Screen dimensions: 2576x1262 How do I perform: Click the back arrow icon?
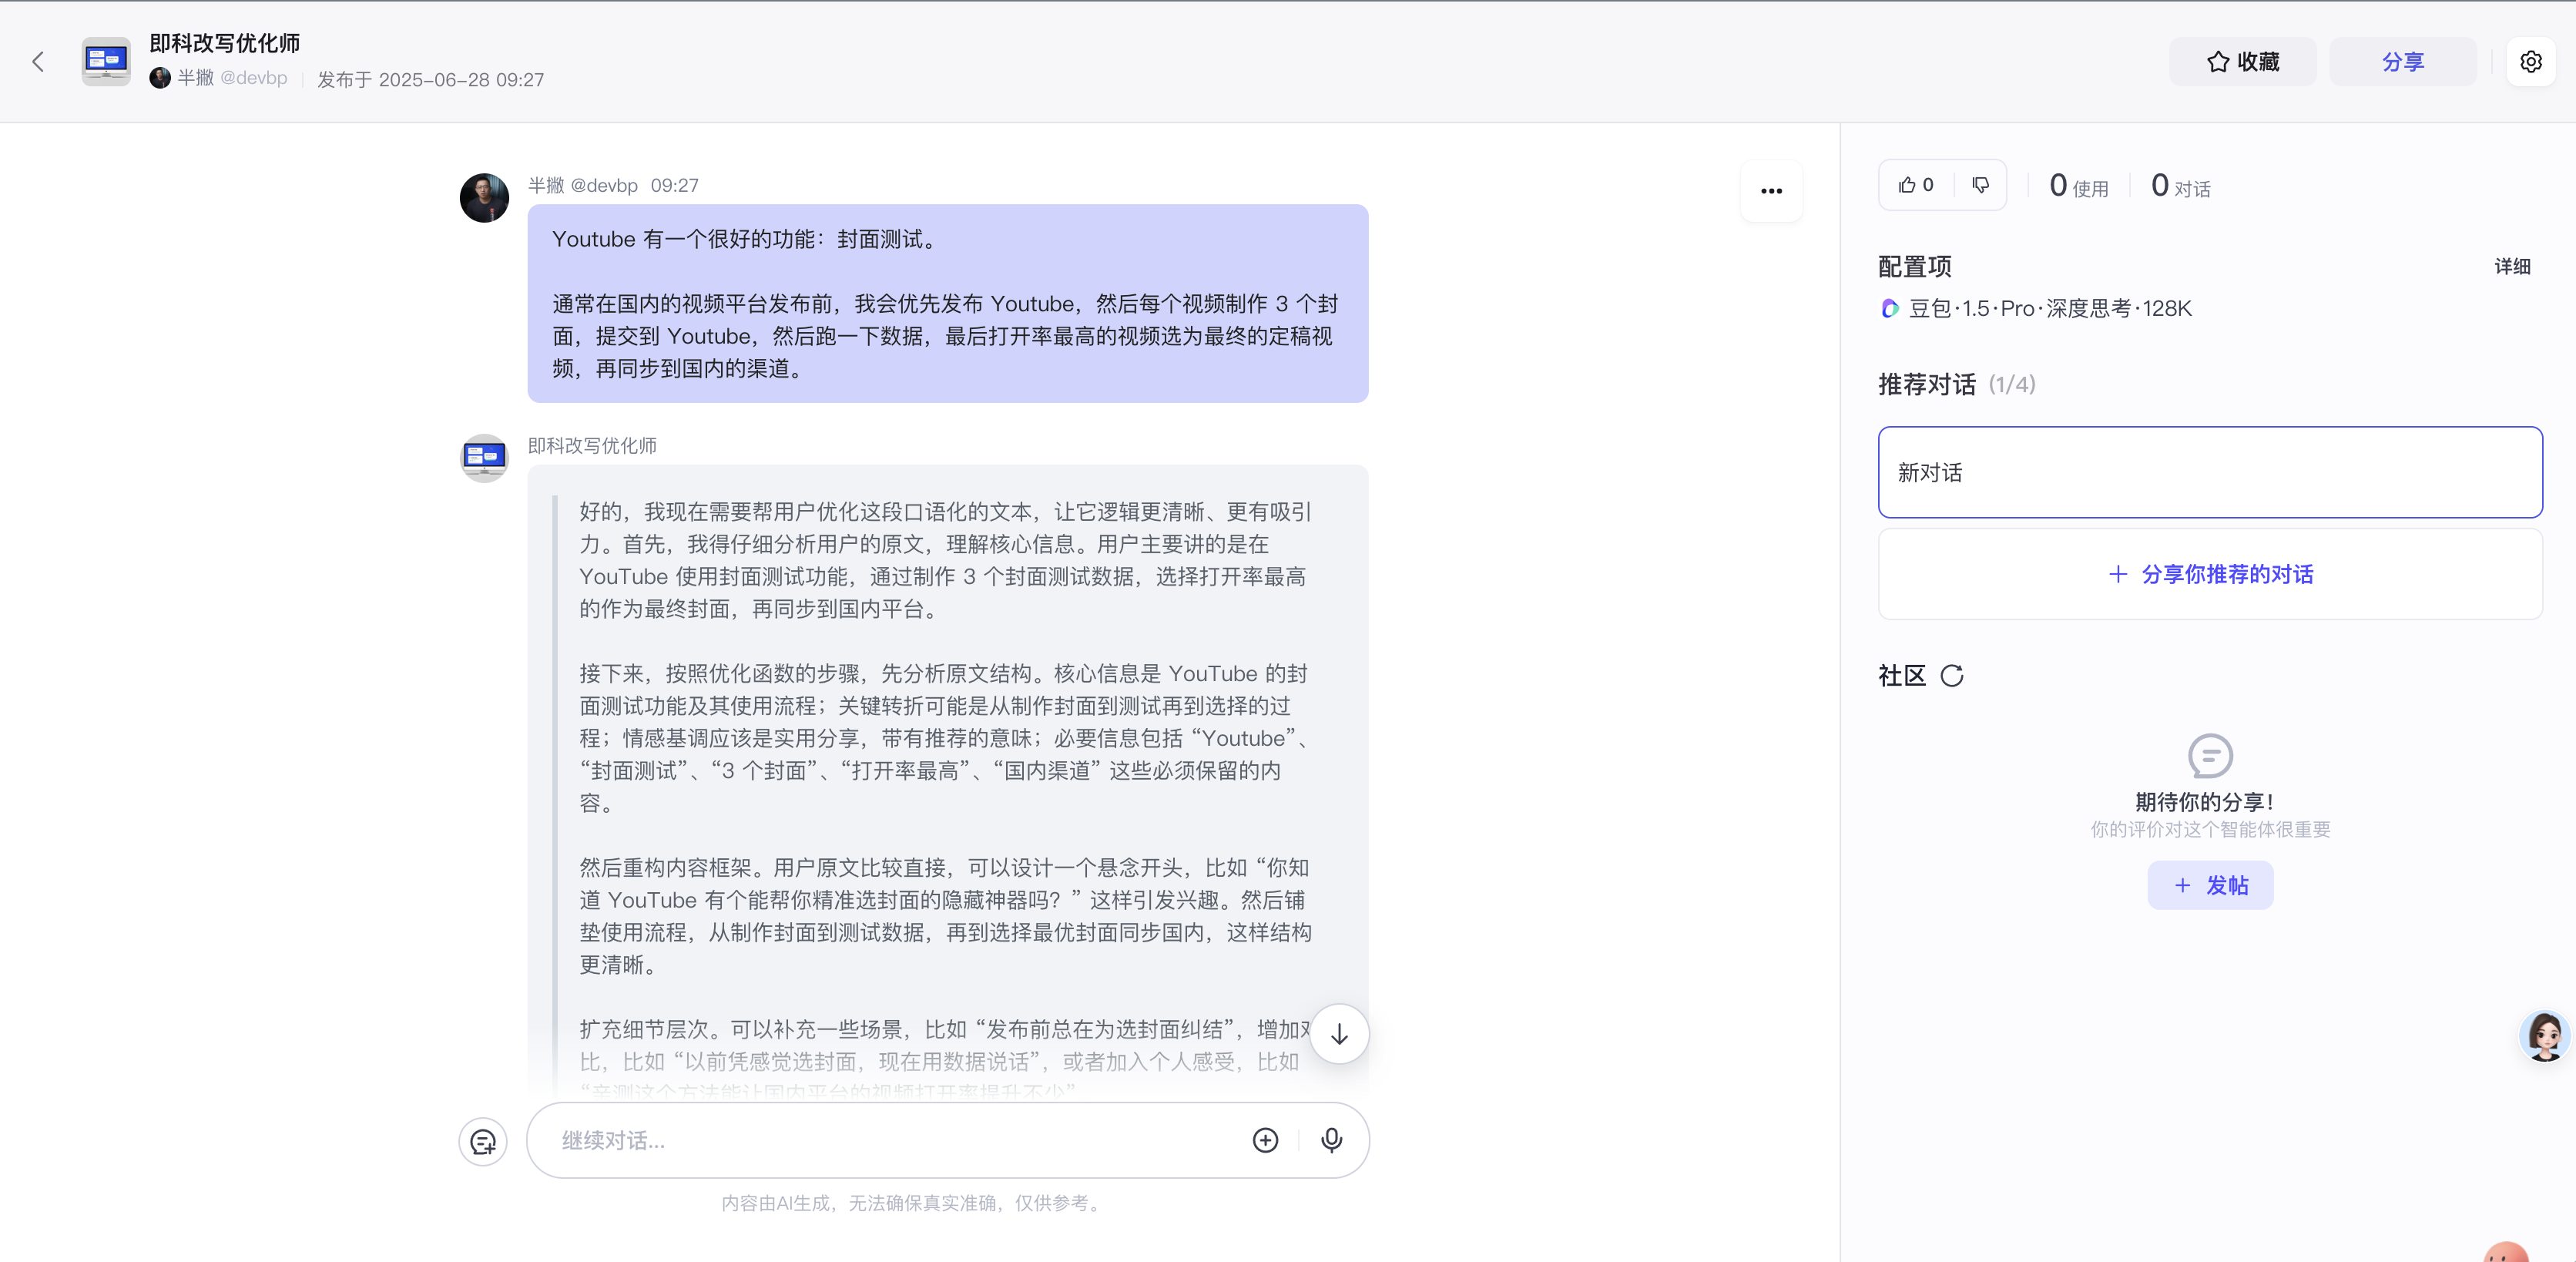(38, 62)
